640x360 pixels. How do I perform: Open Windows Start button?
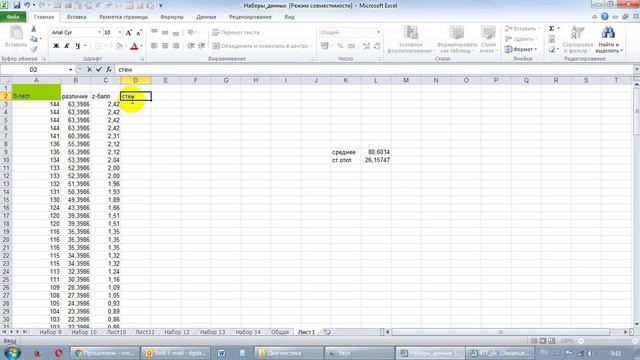pos(12,353)
